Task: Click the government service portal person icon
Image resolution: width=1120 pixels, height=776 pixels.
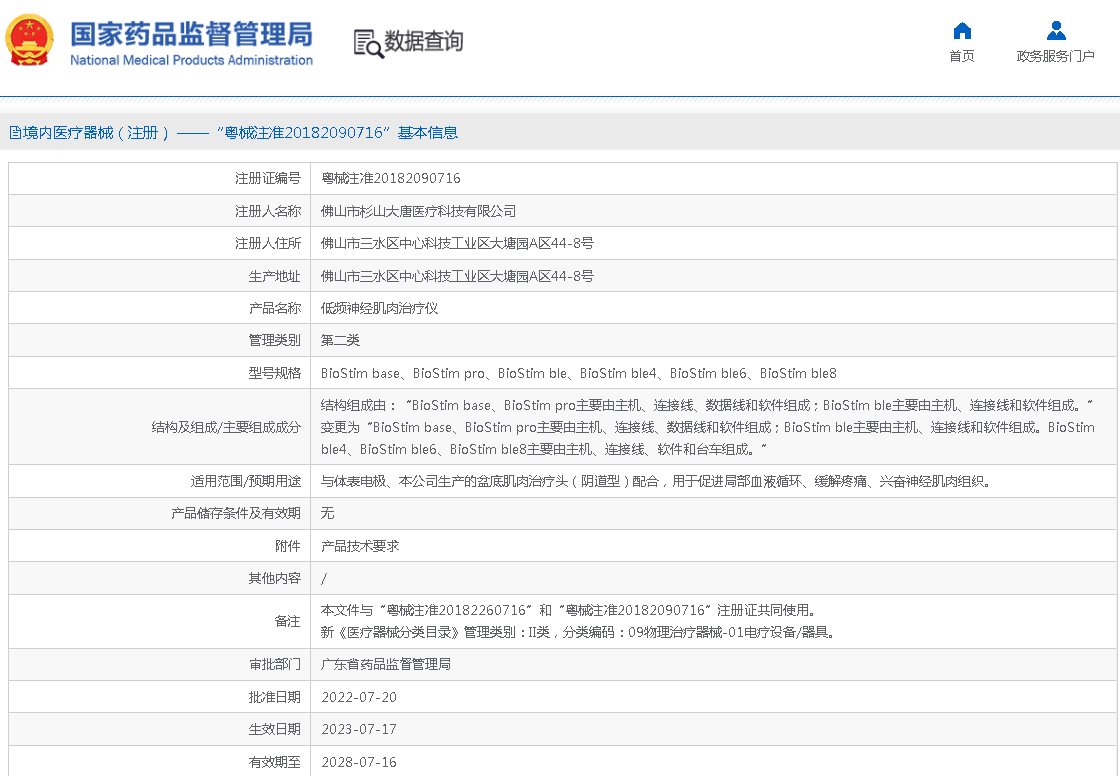Action: 1055,30
